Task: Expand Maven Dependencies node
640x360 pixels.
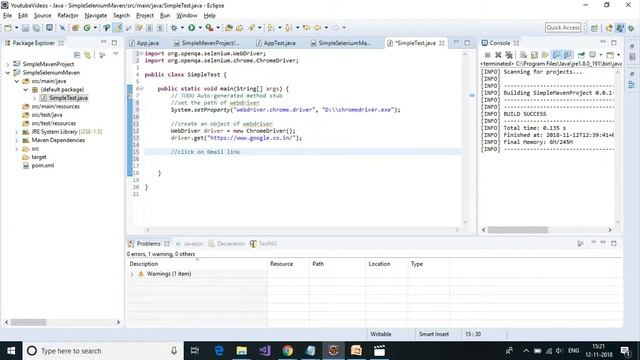Action: coord(17,140)
